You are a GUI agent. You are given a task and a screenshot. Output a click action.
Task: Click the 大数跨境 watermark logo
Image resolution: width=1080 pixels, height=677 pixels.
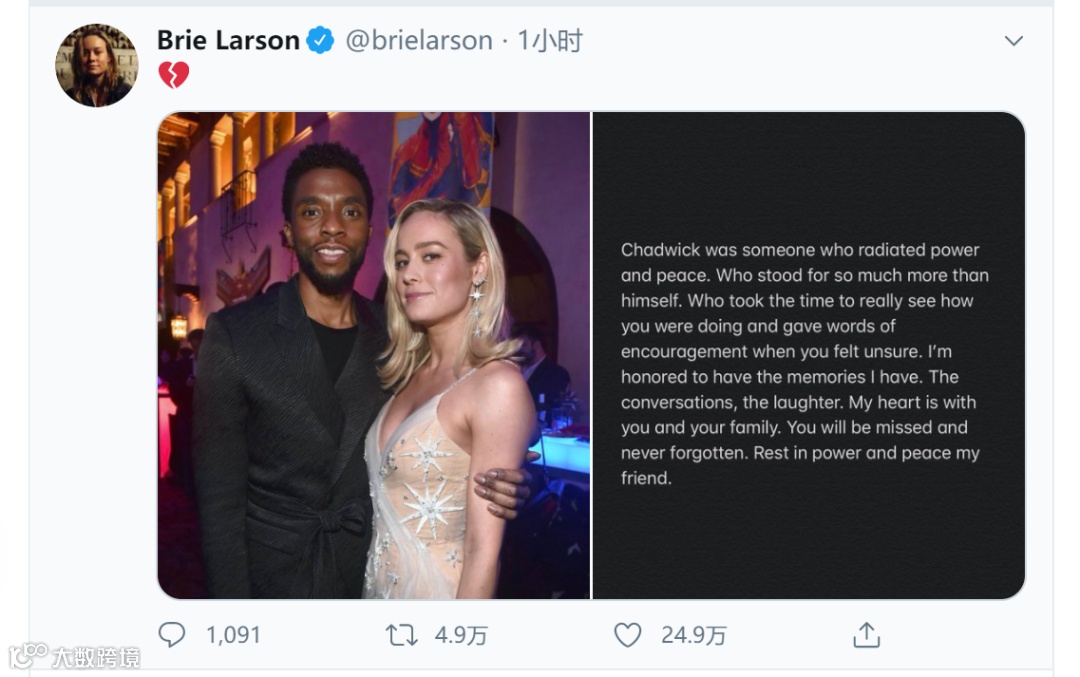click(x=28, y=655)
